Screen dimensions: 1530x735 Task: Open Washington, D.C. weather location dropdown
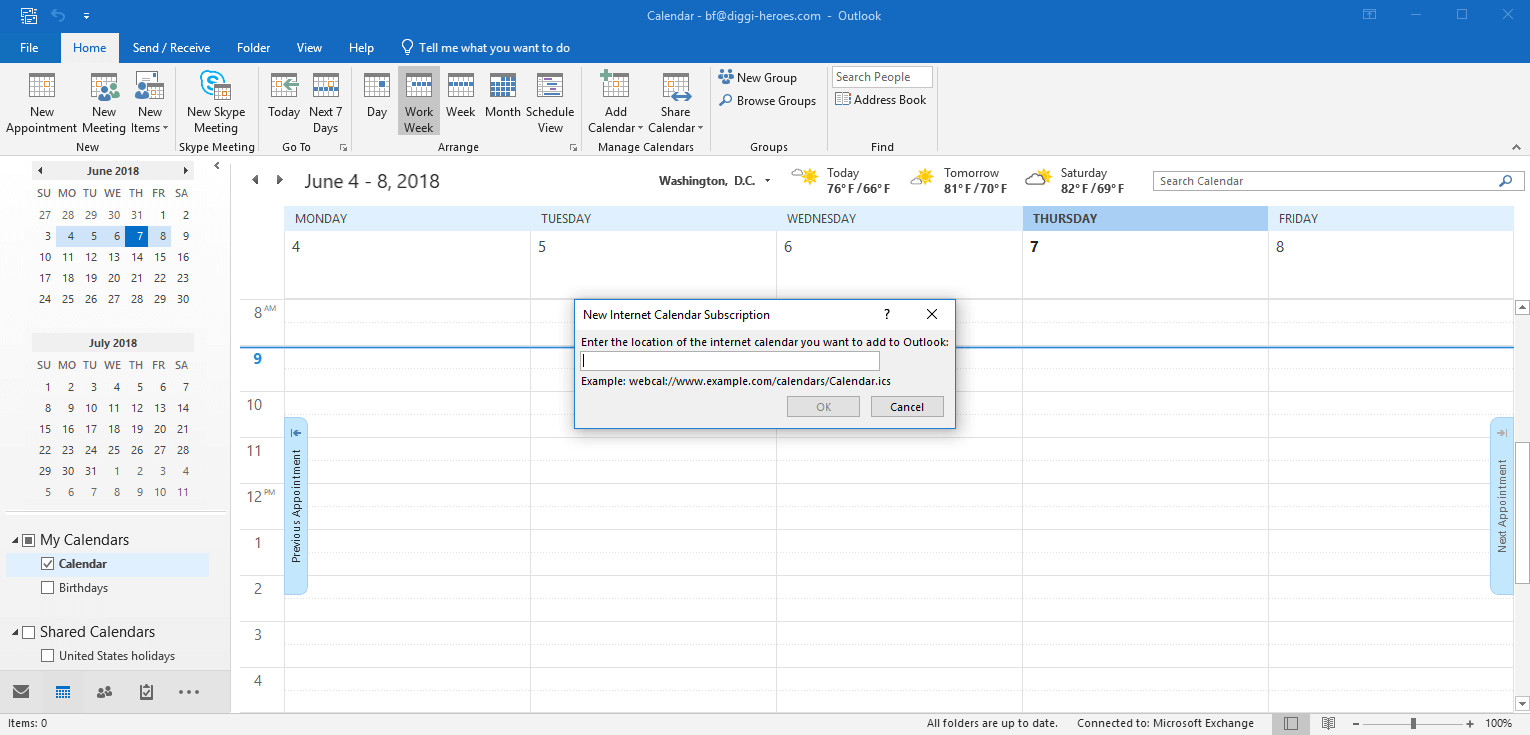pos(767,181)
